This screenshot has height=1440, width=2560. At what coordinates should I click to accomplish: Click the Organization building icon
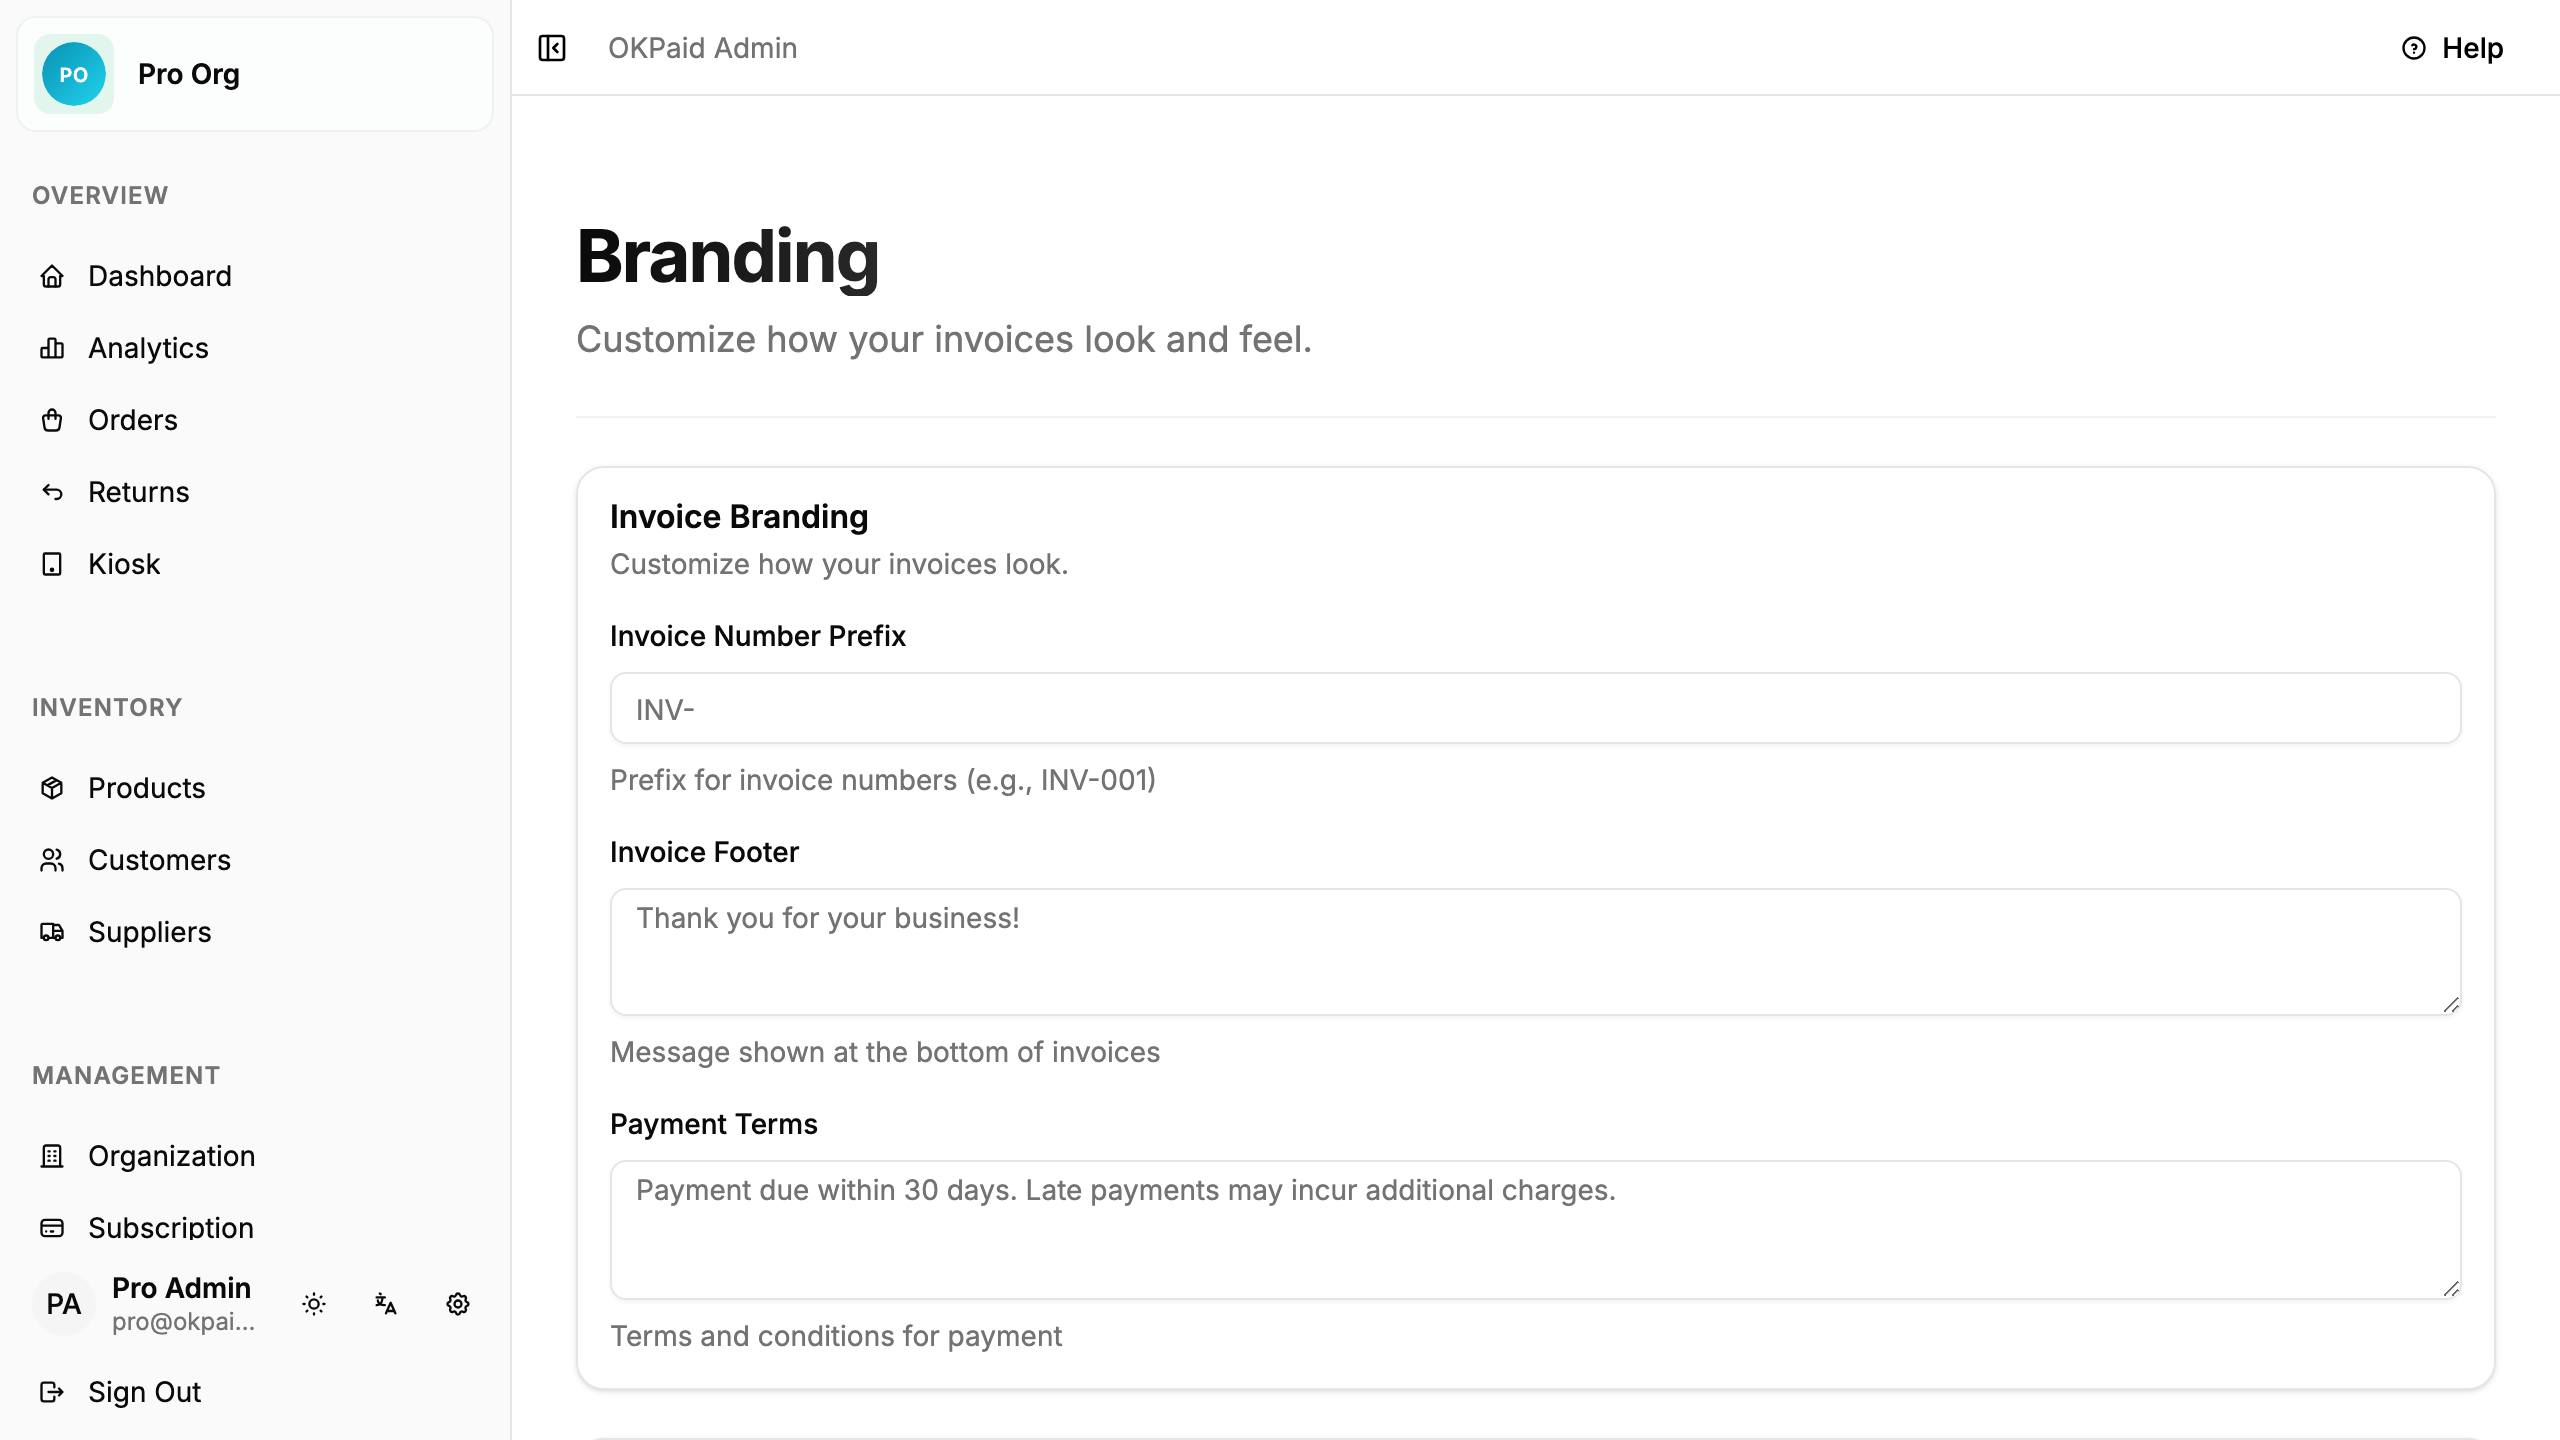point(52,1156)
